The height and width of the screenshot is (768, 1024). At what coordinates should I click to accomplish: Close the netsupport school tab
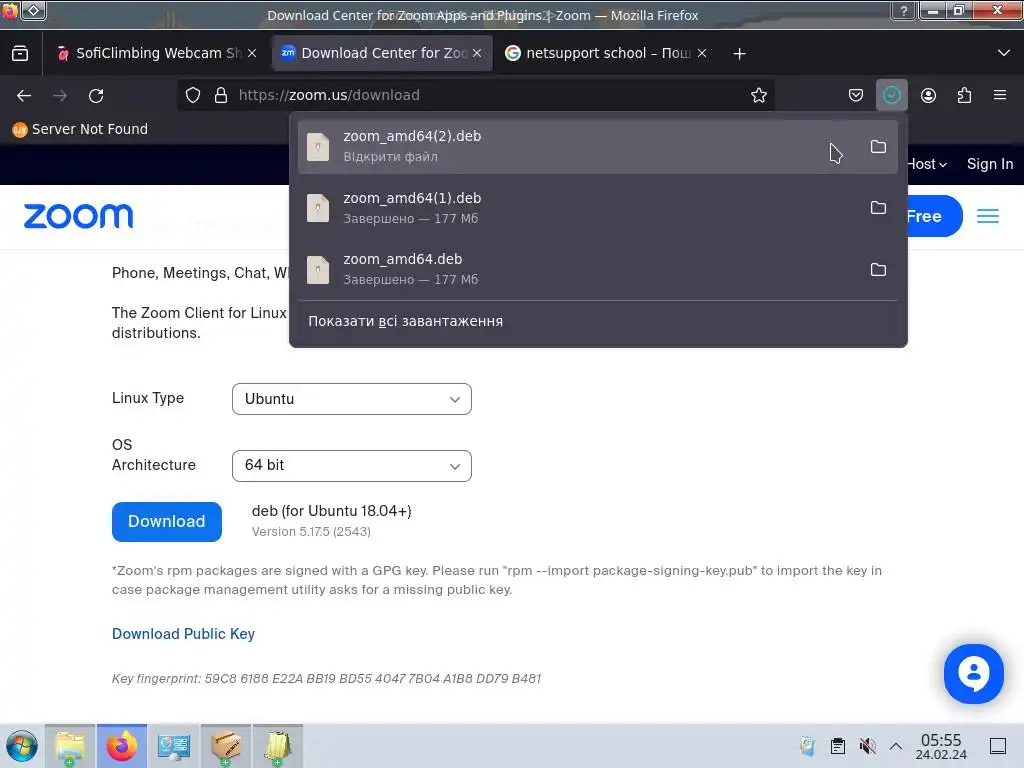pos(701,53)
